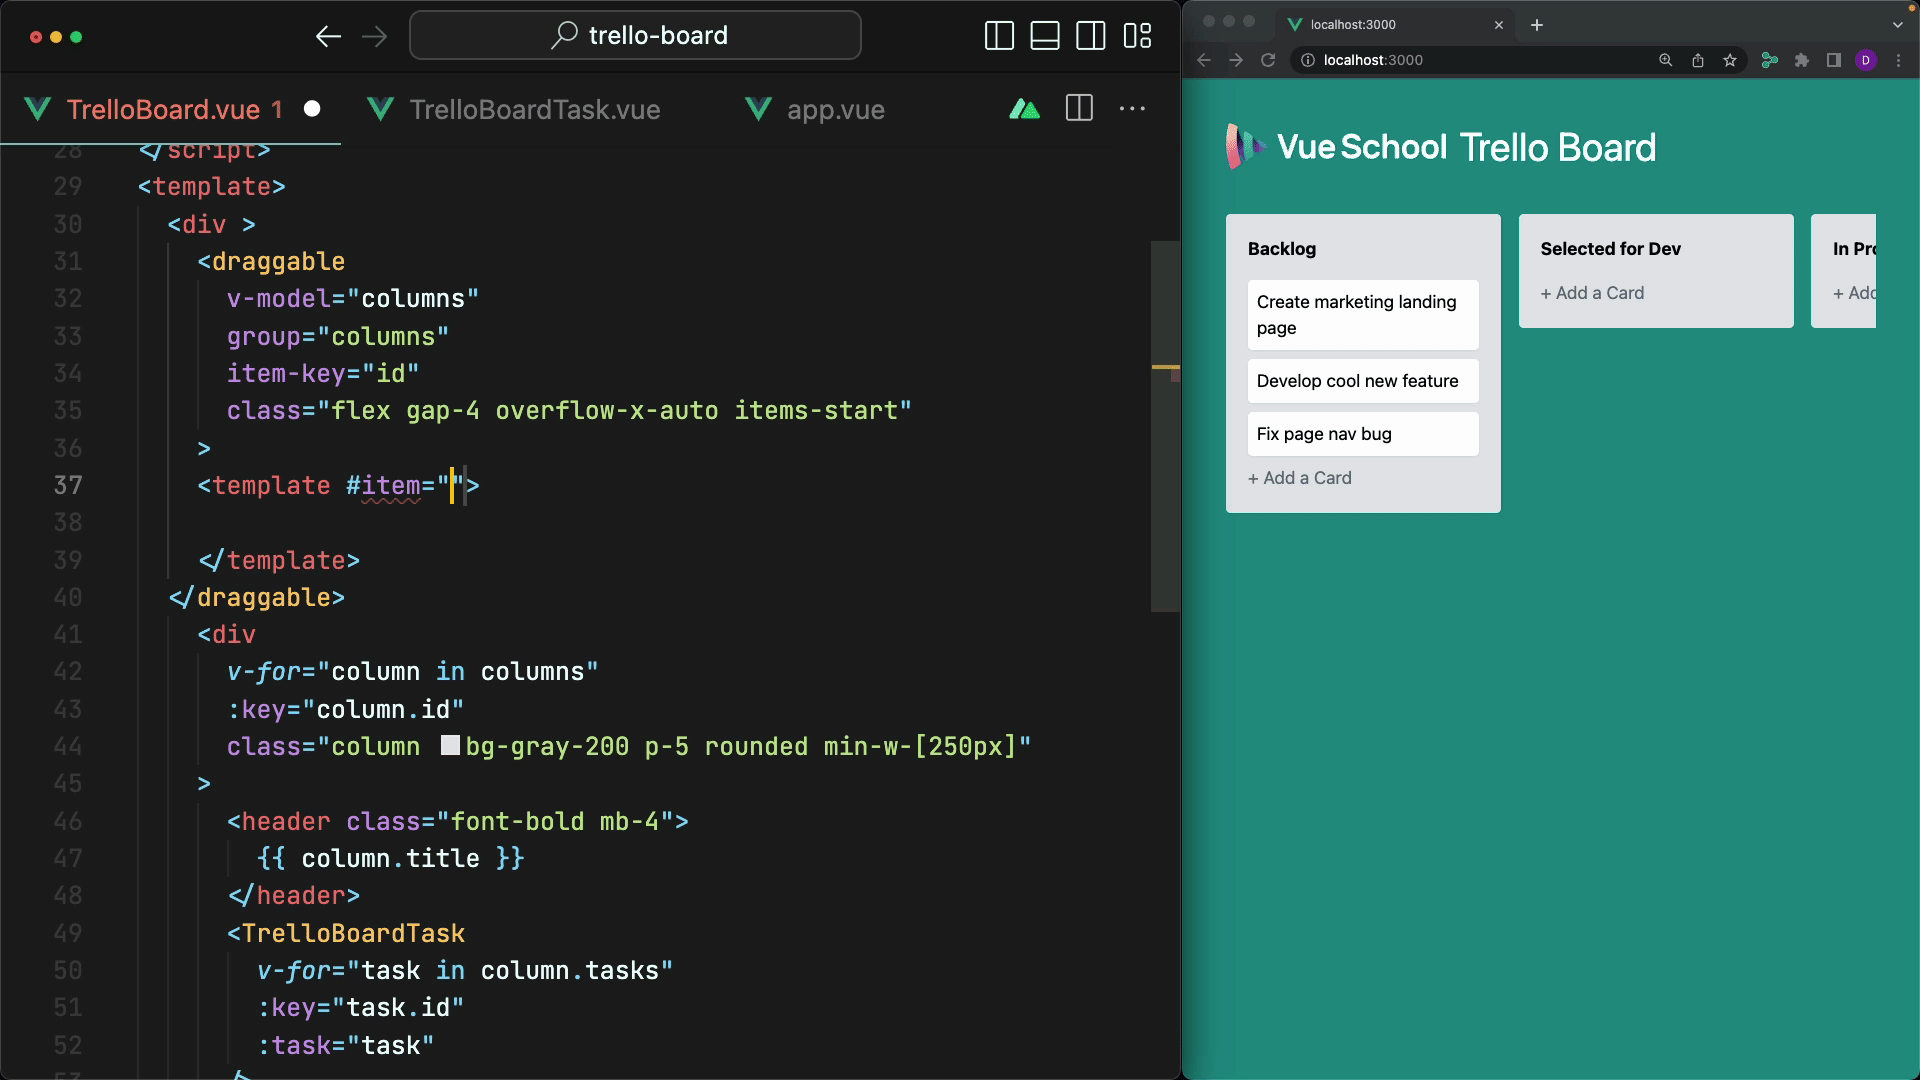The width and height of the screenshot is (1920, 1080).
Task: Open a new browser tab
Action: [1537, 25]
